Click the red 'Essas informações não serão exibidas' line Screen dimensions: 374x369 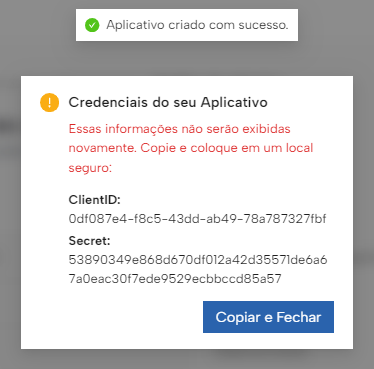(180, 129)
